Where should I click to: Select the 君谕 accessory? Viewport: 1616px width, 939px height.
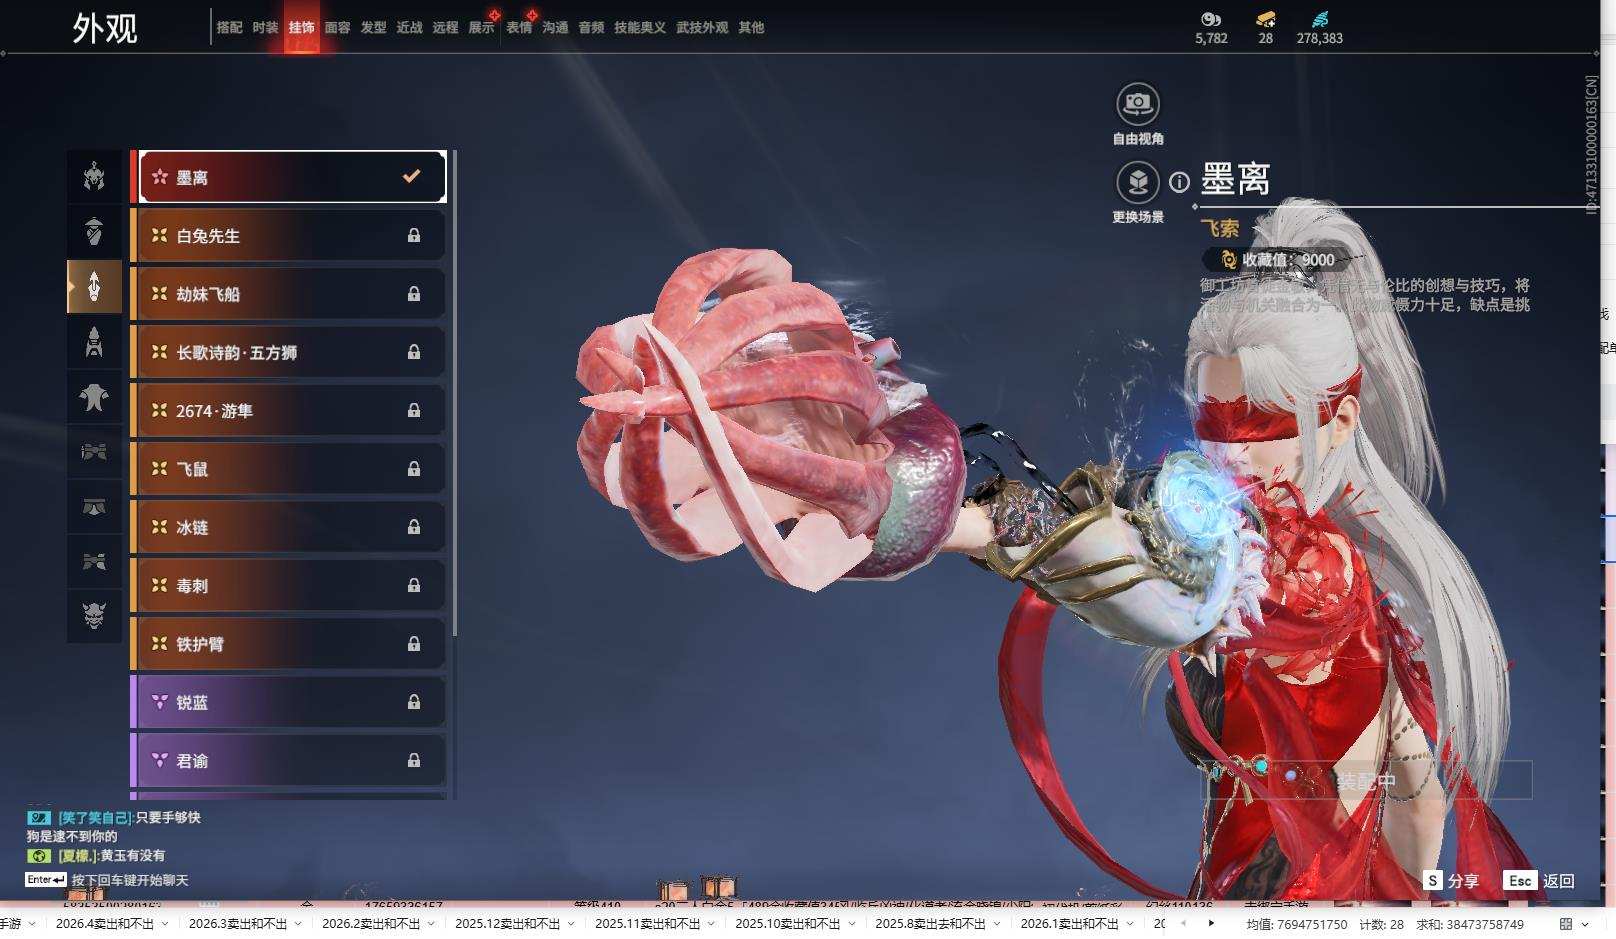tap(289, 761)
